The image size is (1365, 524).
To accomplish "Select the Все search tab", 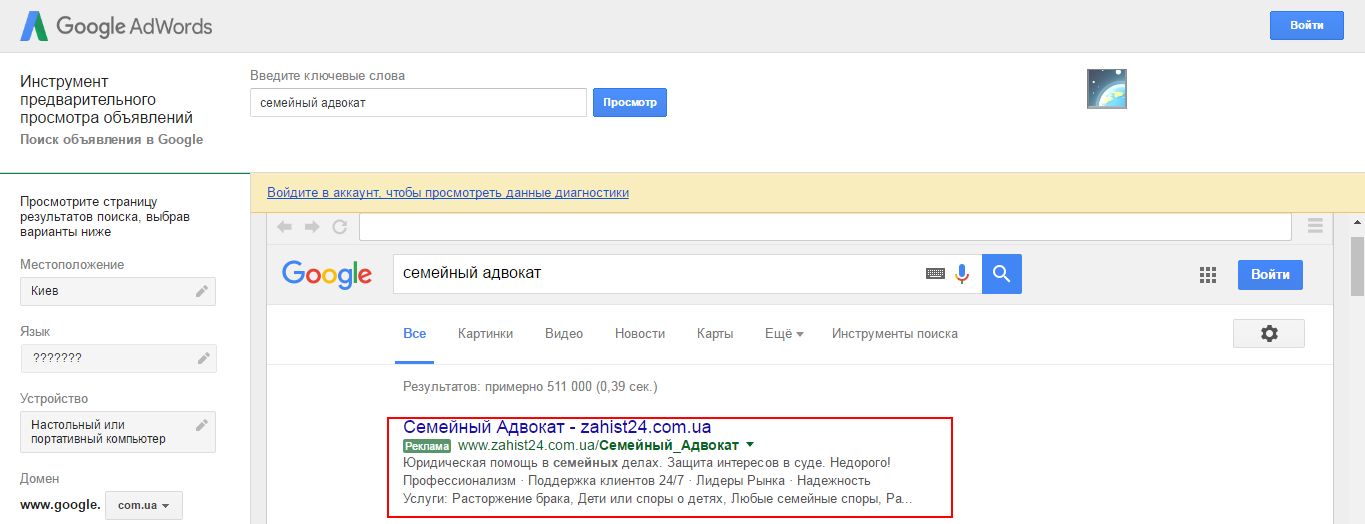I will coord(414,334).
